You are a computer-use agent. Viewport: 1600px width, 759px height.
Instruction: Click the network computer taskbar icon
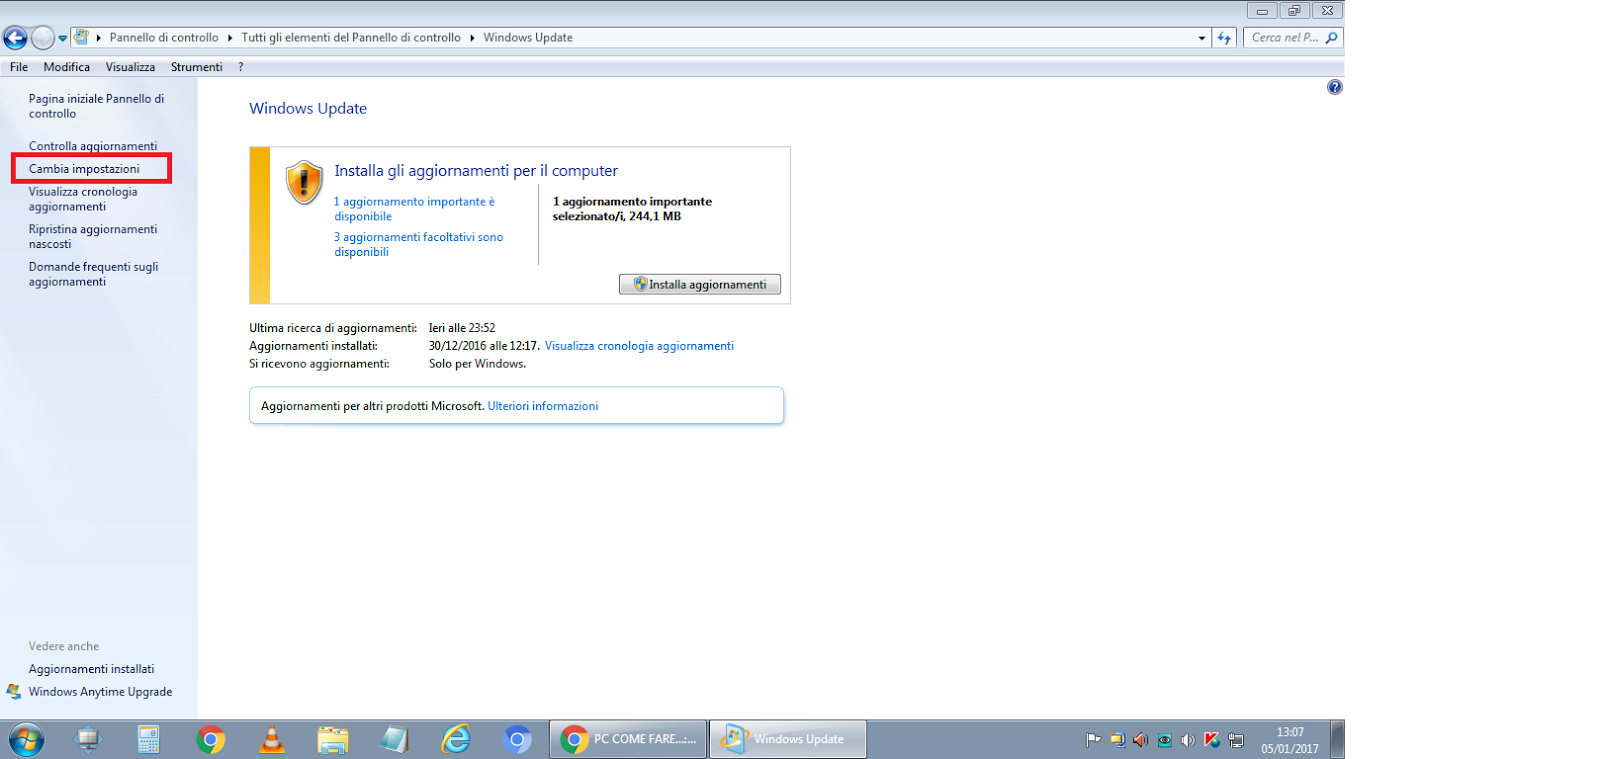pos(88,740)
